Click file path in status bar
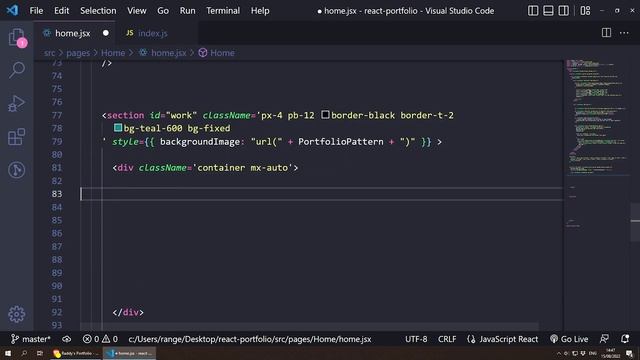 tap(250, 339)
